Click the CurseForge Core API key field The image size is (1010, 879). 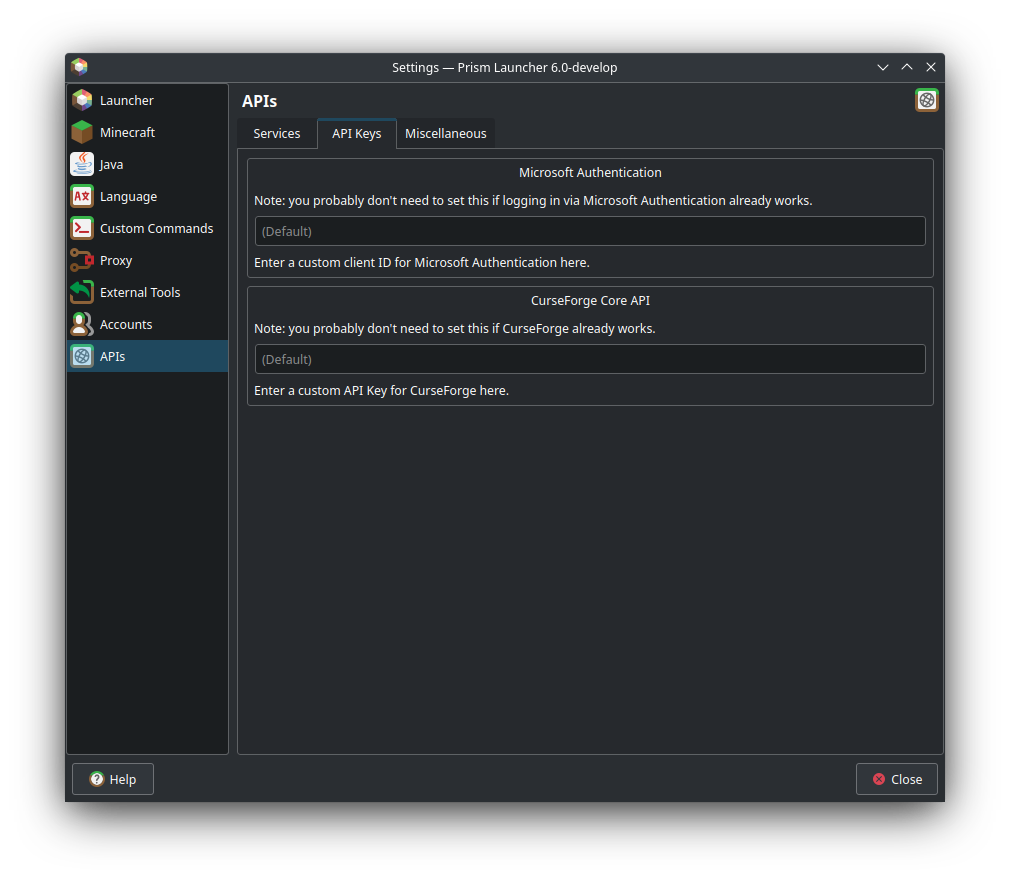pos(590,359)
